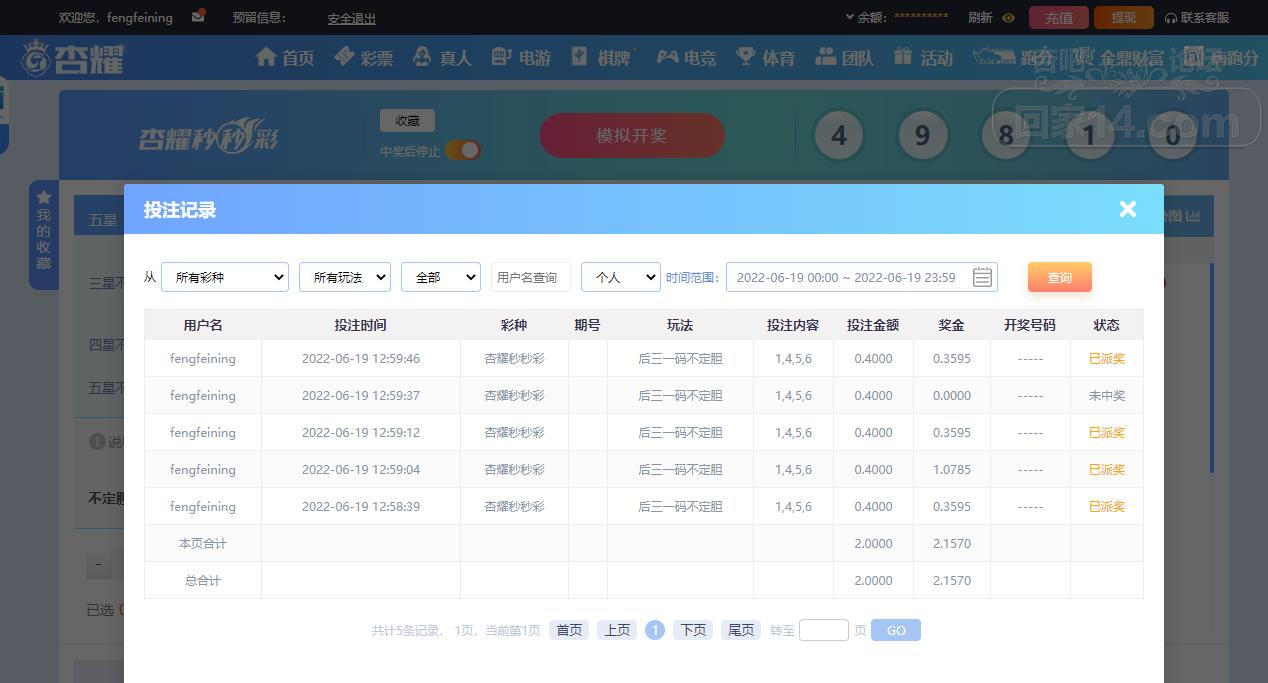Click the 安全退出 logout link
This screenshot has width=1268, height=683.
[x=351, y=18]
